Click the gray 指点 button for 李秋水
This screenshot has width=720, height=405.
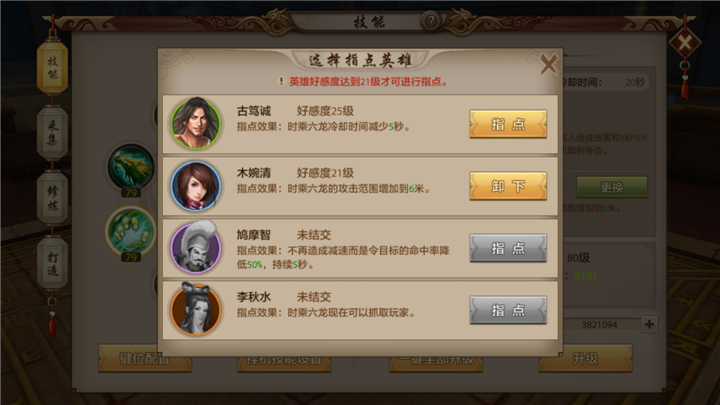point(508,310)
